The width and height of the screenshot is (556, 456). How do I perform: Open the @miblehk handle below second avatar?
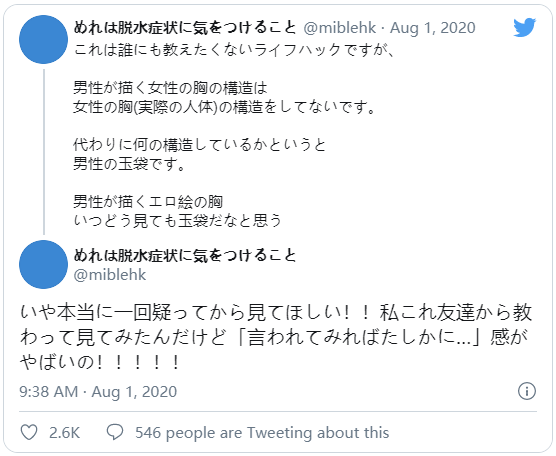pyautogui.click(x=110, y=275)
